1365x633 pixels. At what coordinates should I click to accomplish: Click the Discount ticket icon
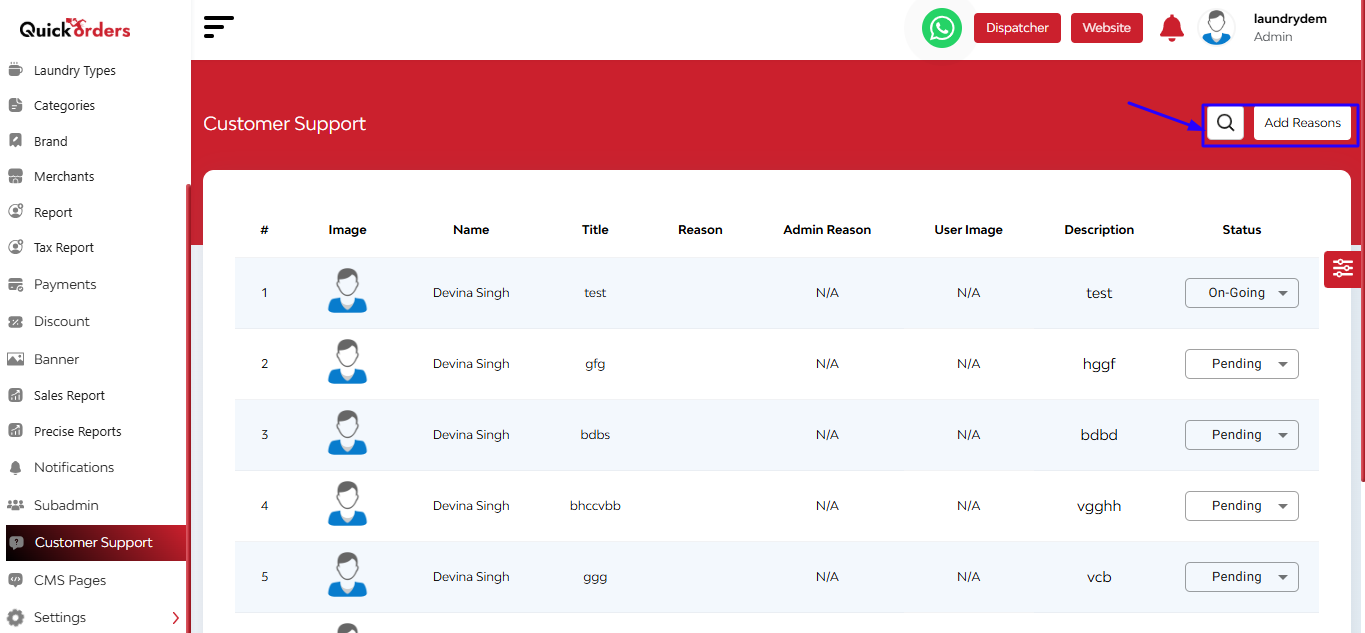coord(15,321)
